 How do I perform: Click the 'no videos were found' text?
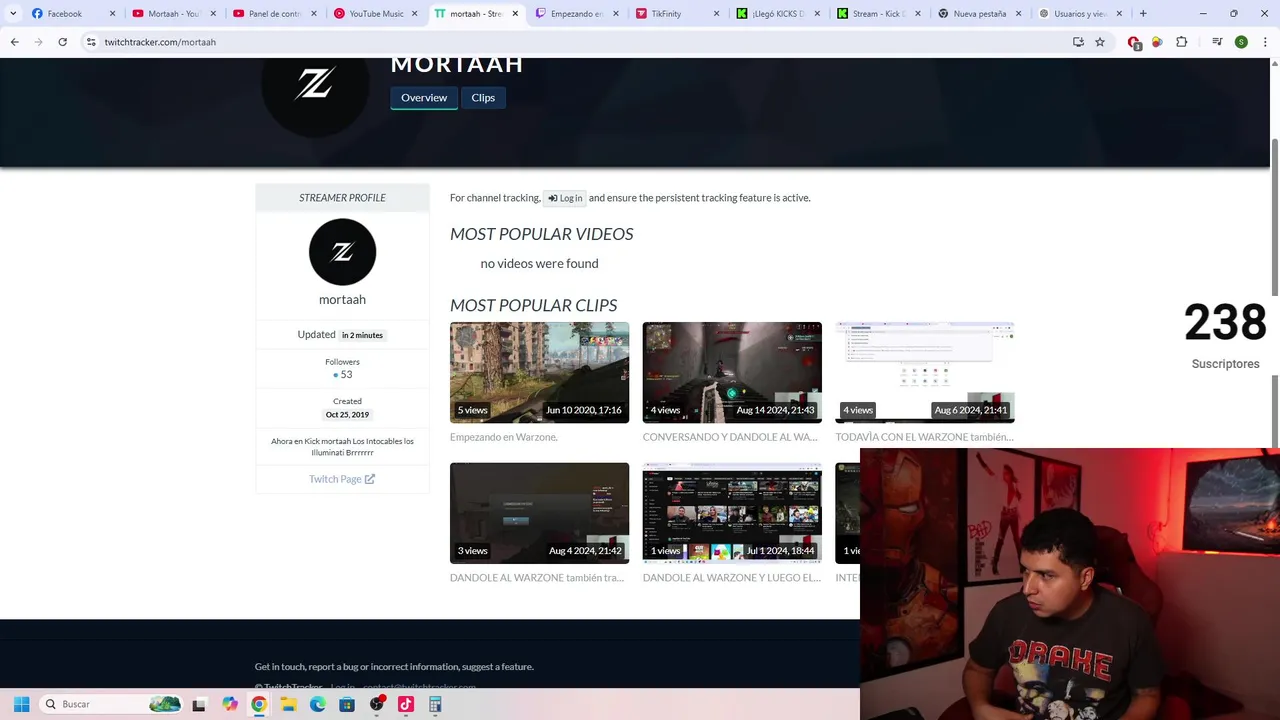click(x=539, y=263)
